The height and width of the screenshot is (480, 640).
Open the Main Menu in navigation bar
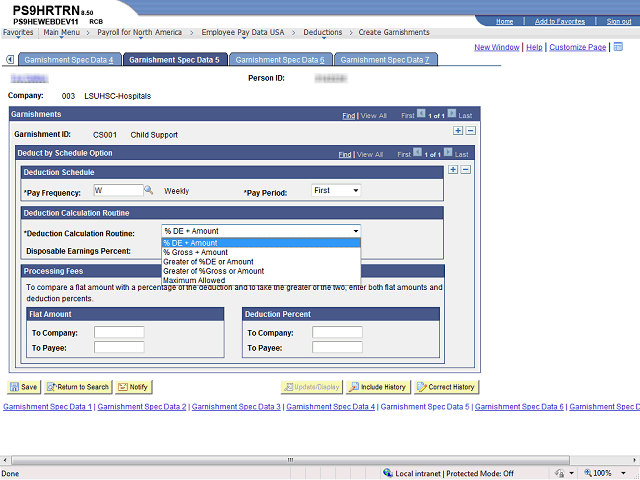tap(64, 32)
